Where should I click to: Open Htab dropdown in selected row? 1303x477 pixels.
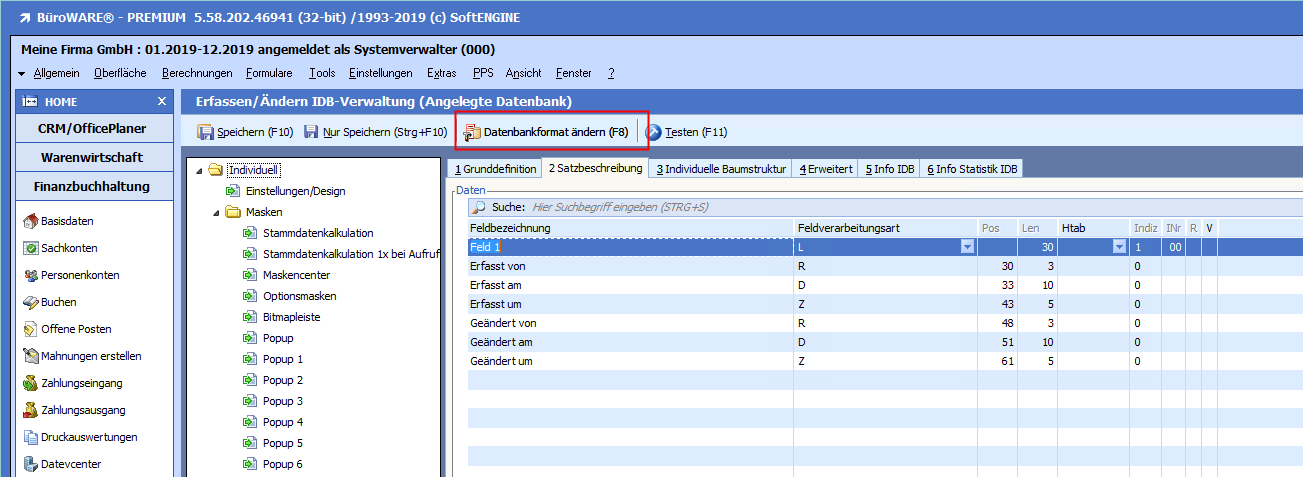pos(1119,247)
